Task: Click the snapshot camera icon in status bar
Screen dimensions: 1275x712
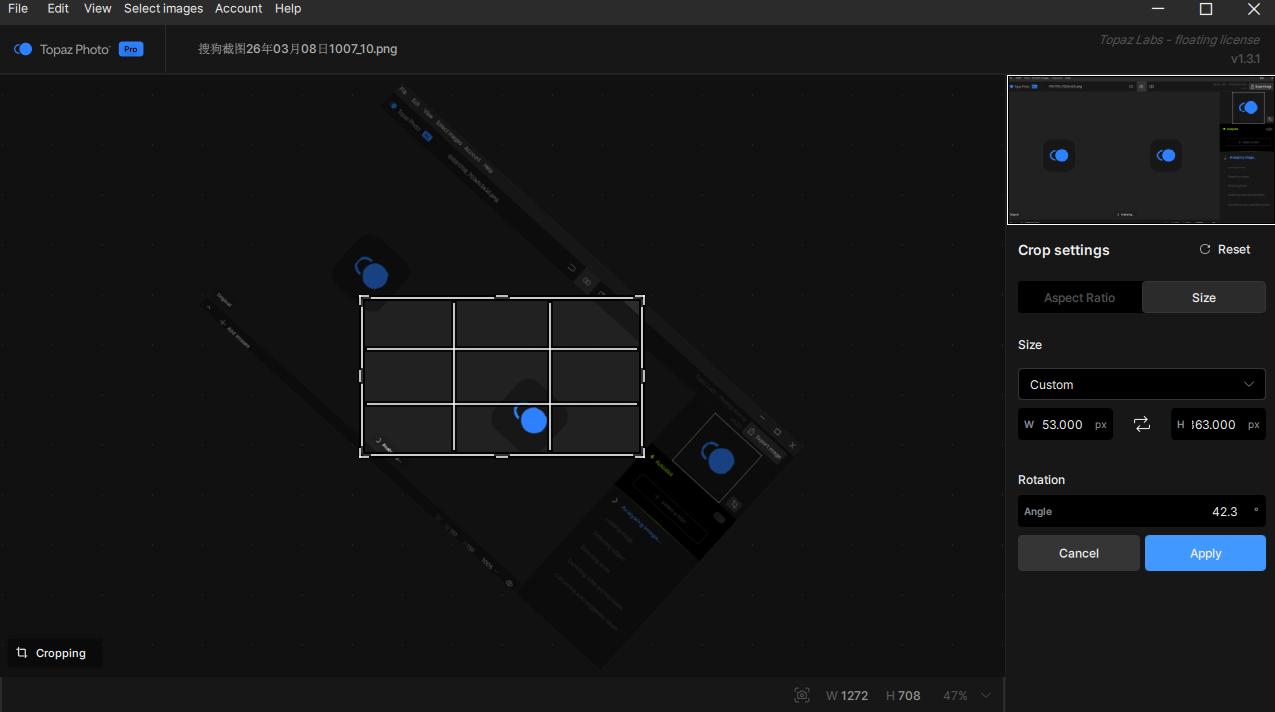Action: click(801, 695)
